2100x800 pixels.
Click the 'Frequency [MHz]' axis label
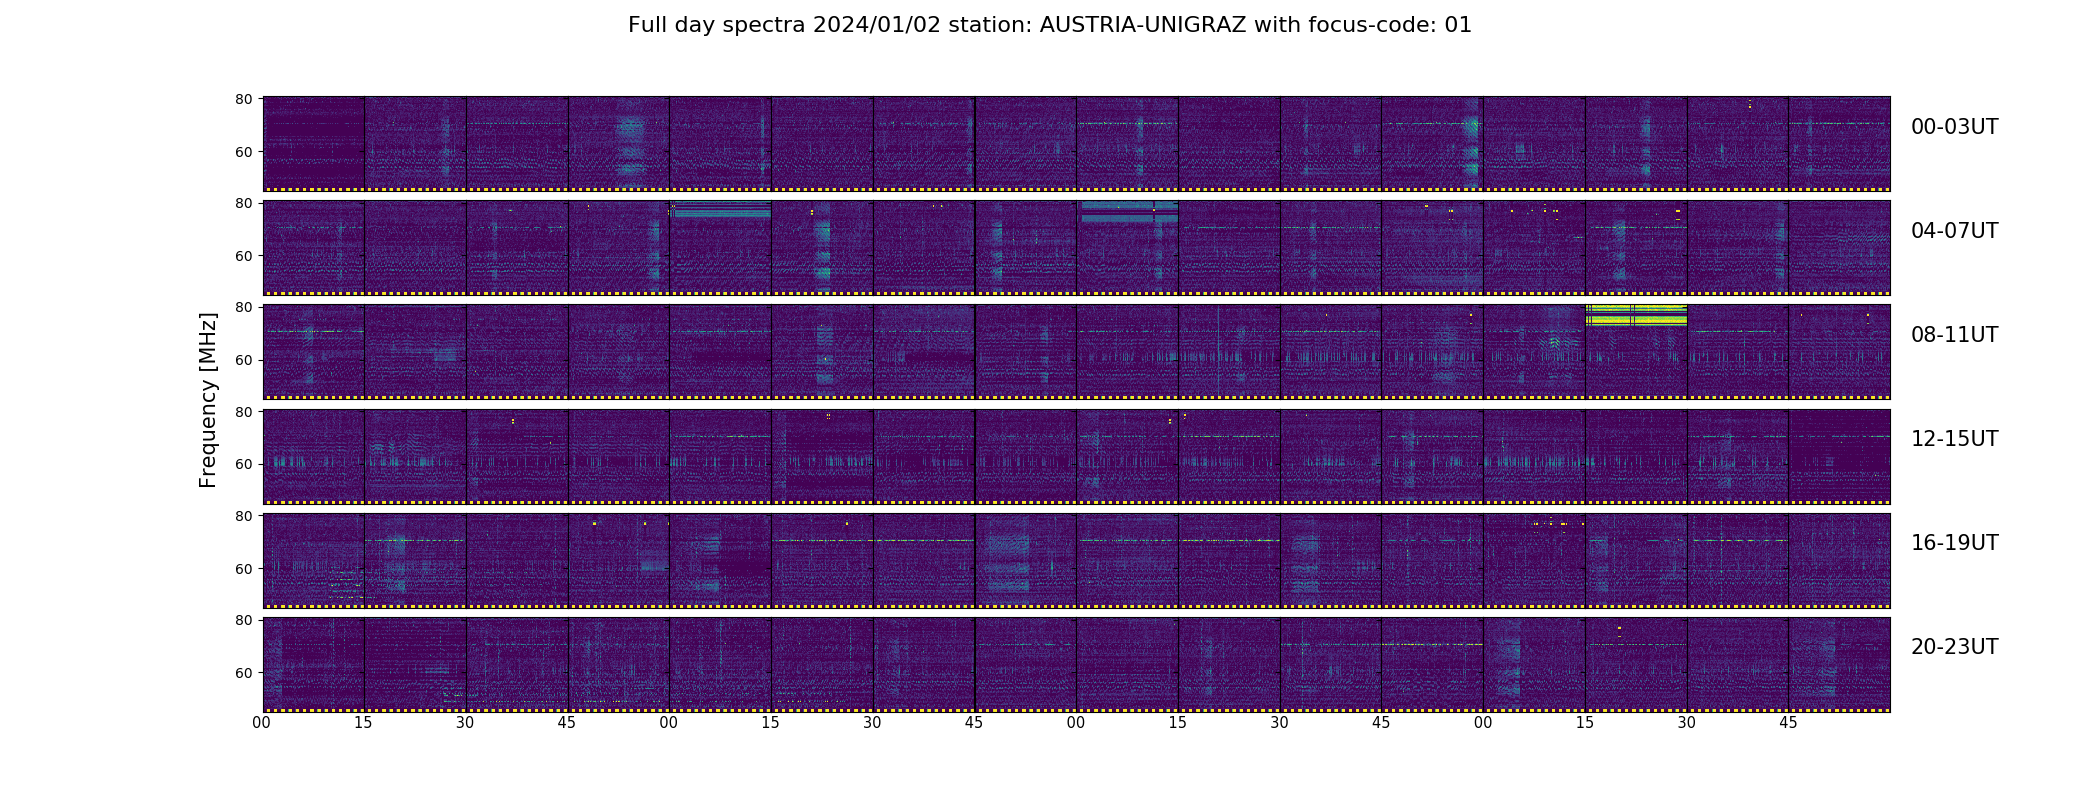[208, 400]
